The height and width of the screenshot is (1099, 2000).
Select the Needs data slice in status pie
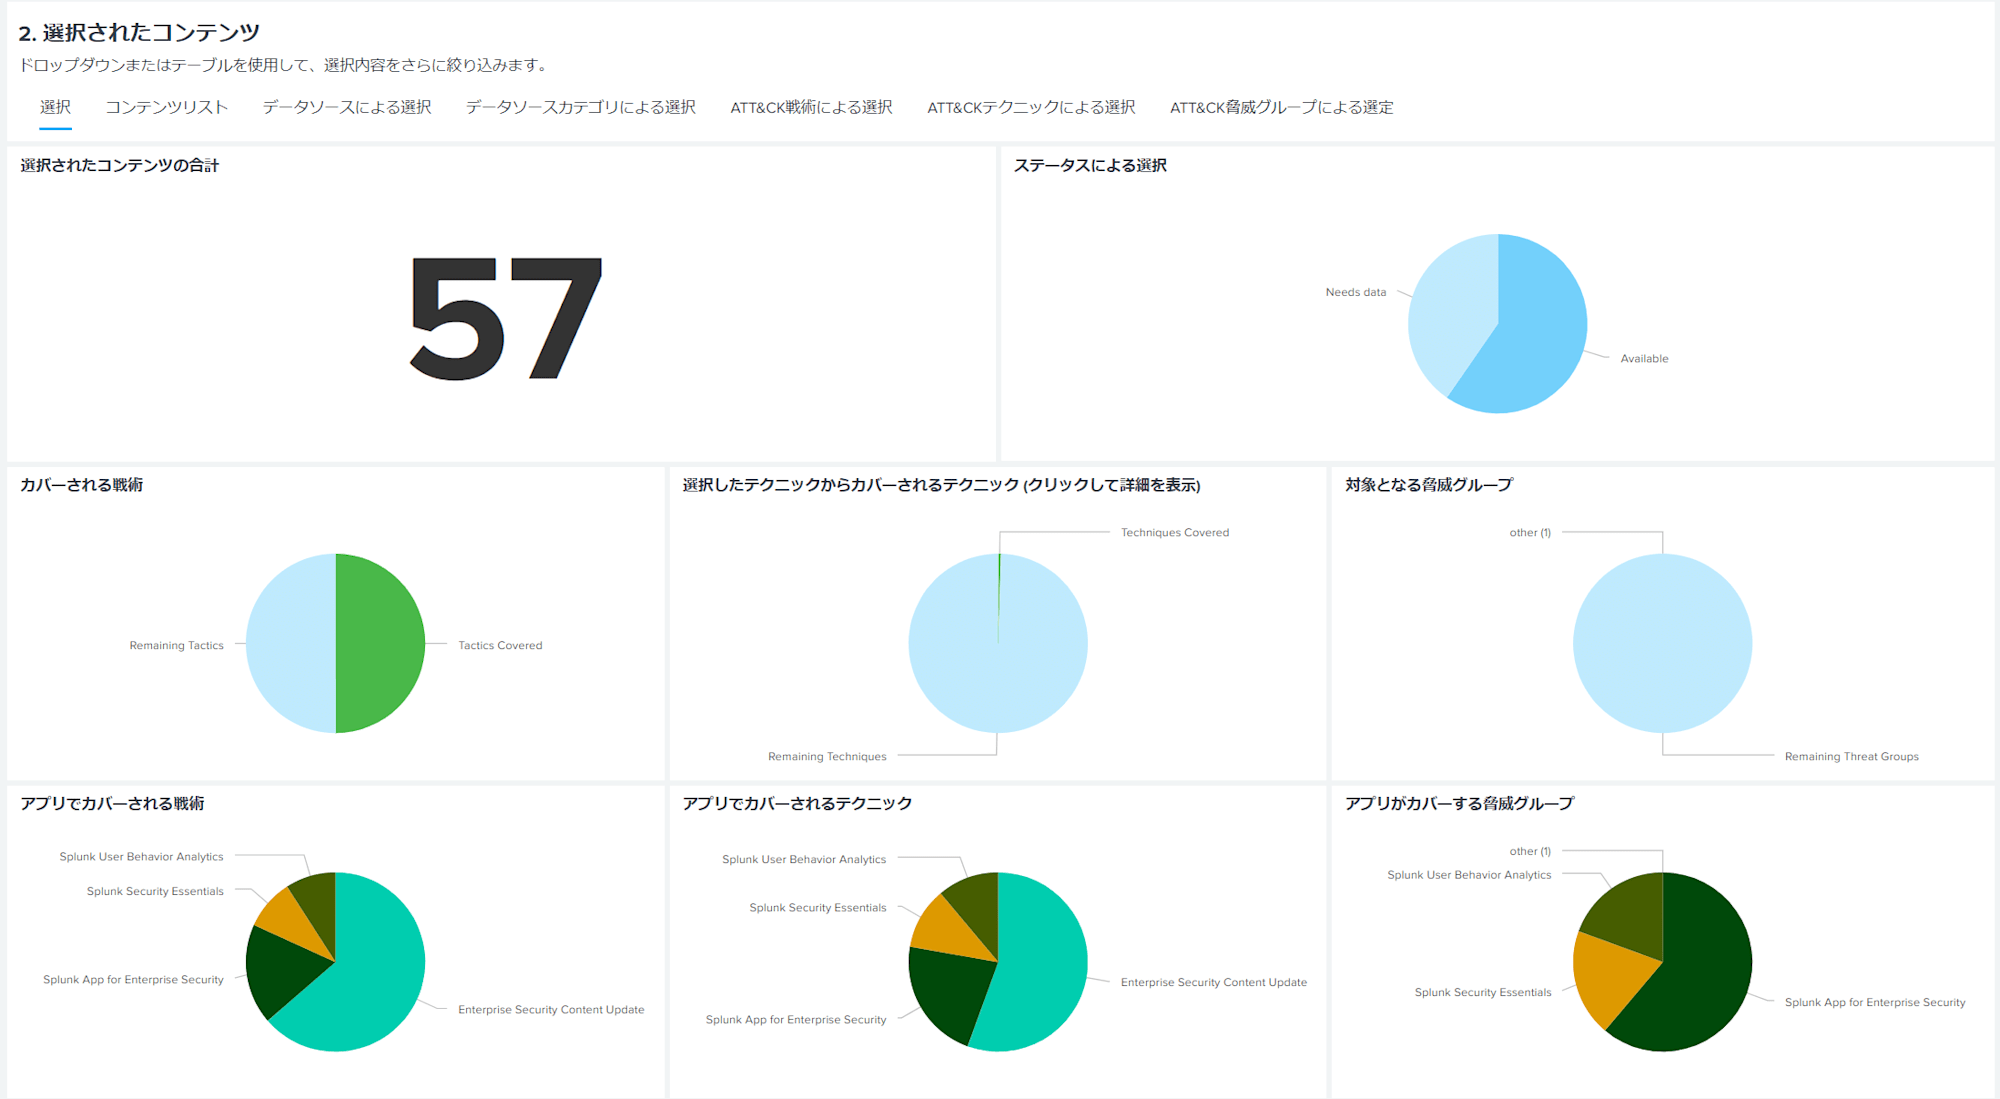pyautogui.click(x=1450, y=315)
